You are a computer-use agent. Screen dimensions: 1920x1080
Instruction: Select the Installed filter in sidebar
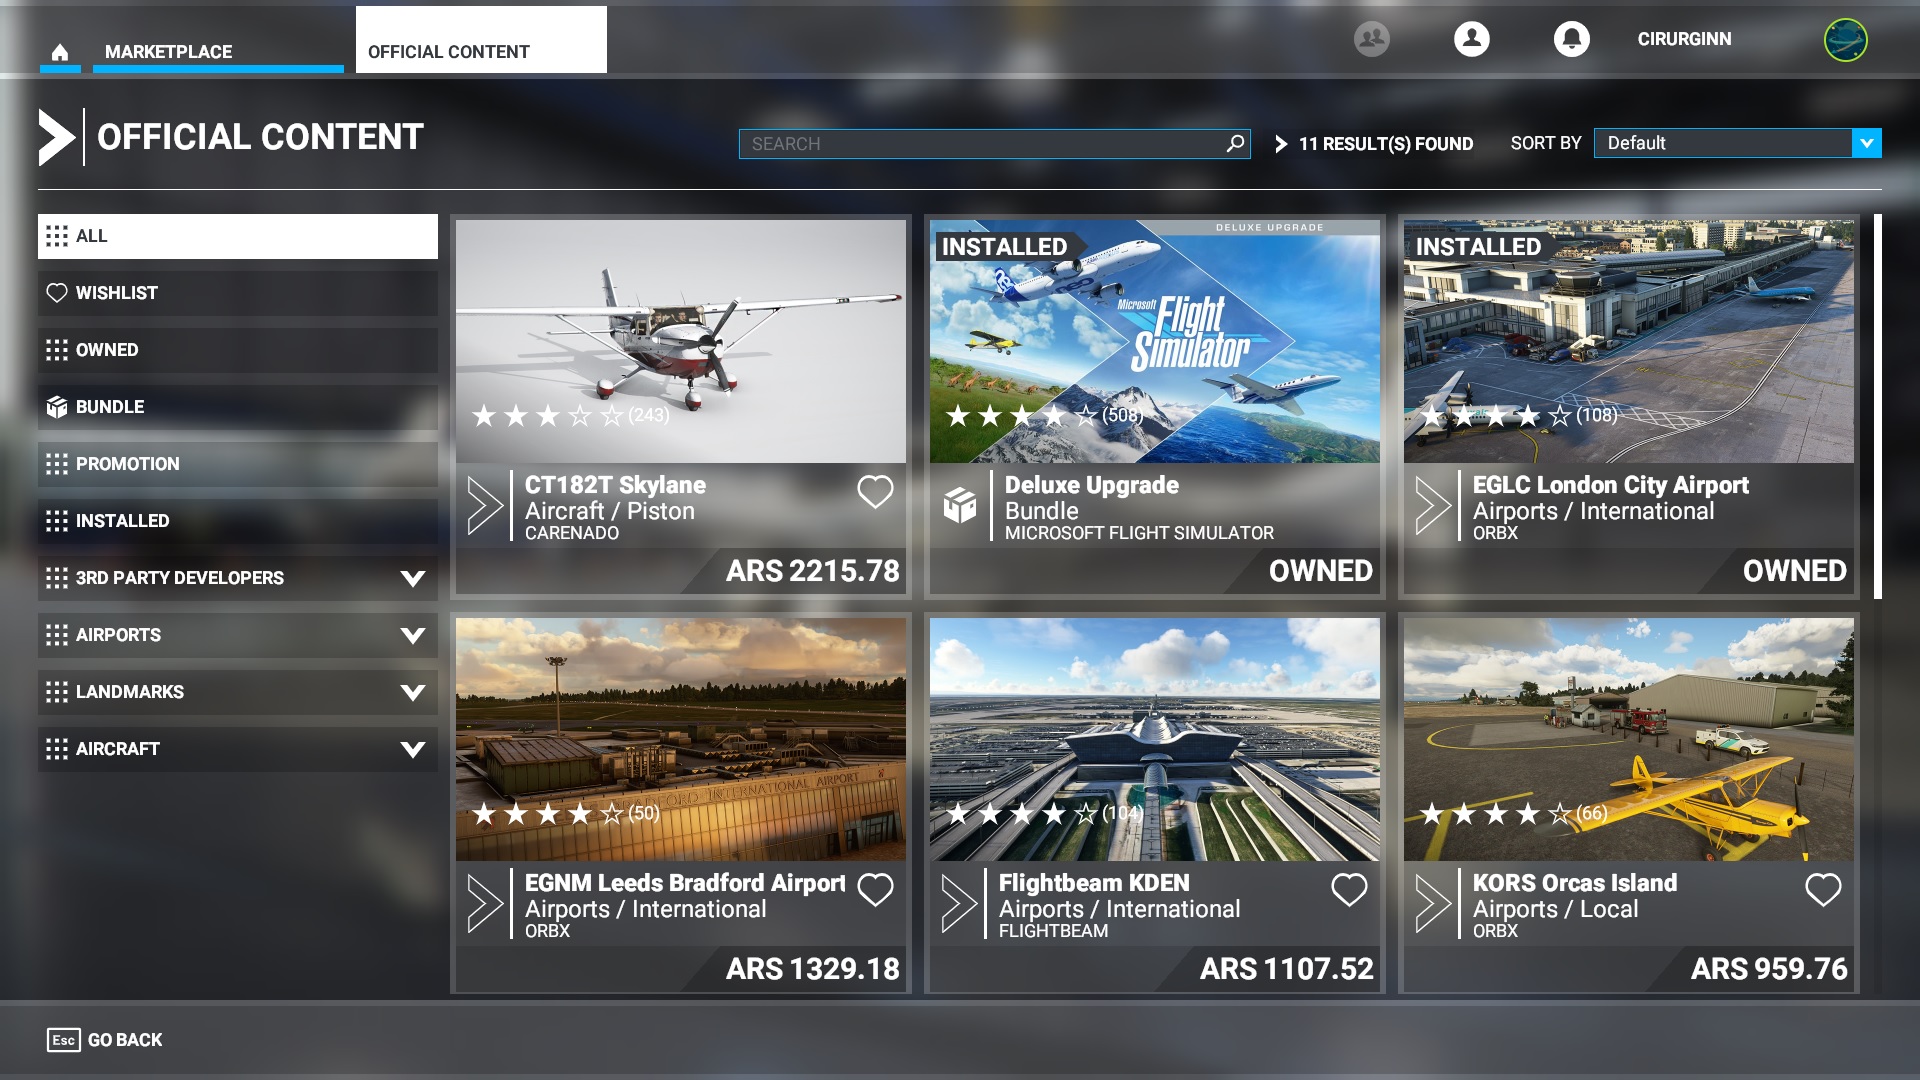point(238,521)
